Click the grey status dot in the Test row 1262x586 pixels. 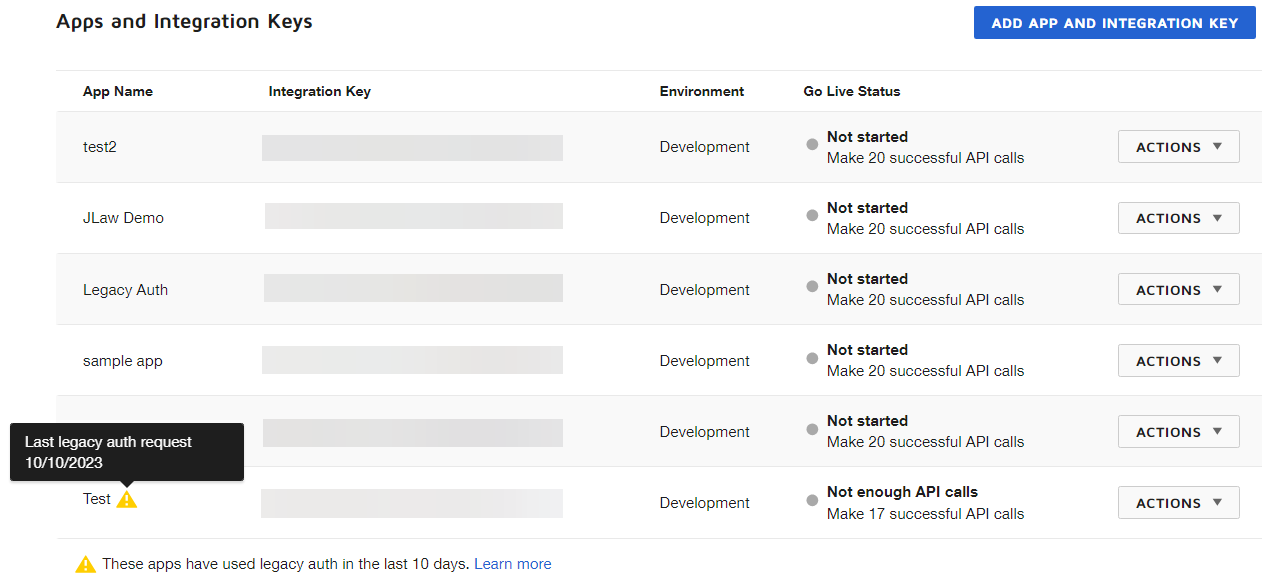[x=812, y=499]
